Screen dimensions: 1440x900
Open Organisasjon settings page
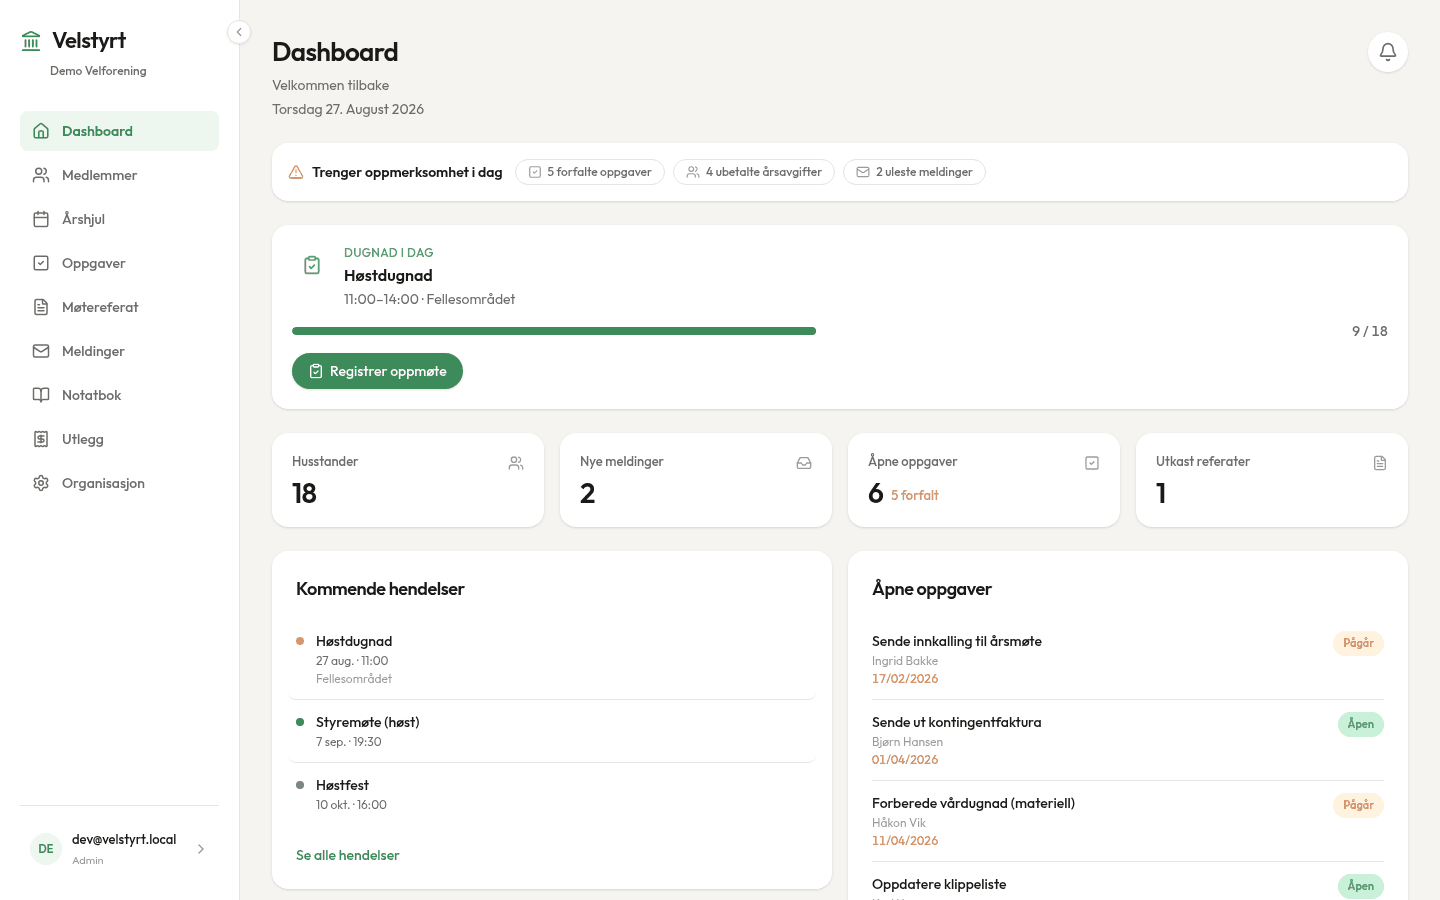coord(119,483)
